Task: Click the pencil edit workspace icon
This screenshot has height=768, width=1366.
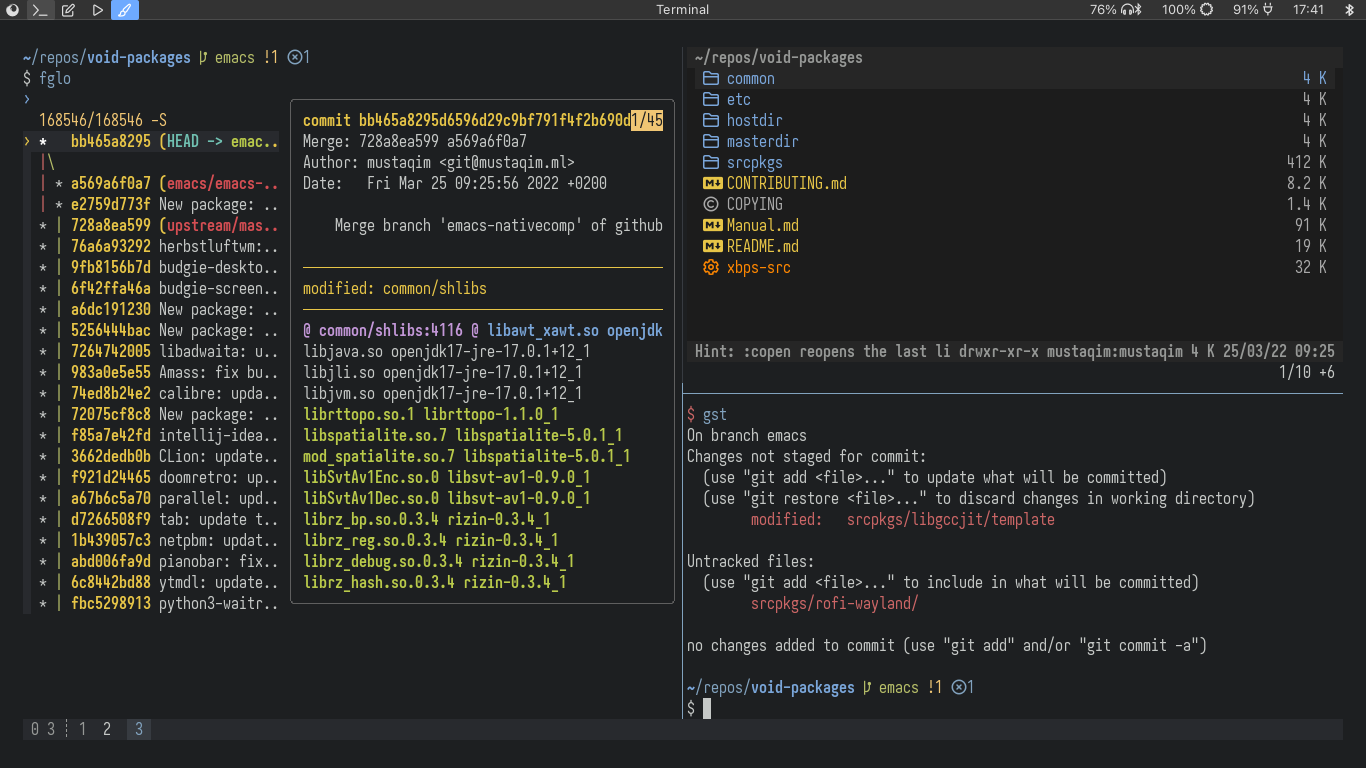Action: (x=68, y=10)
